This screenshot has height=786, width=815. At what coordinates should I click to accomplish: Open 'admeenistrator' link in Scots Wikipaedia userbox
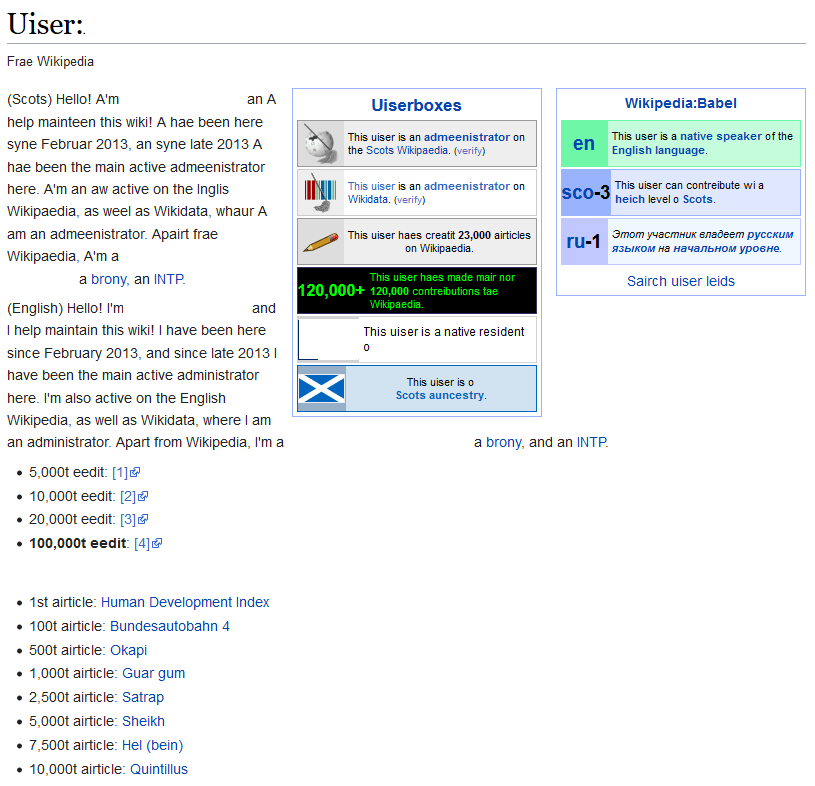(x=466, y=137)
